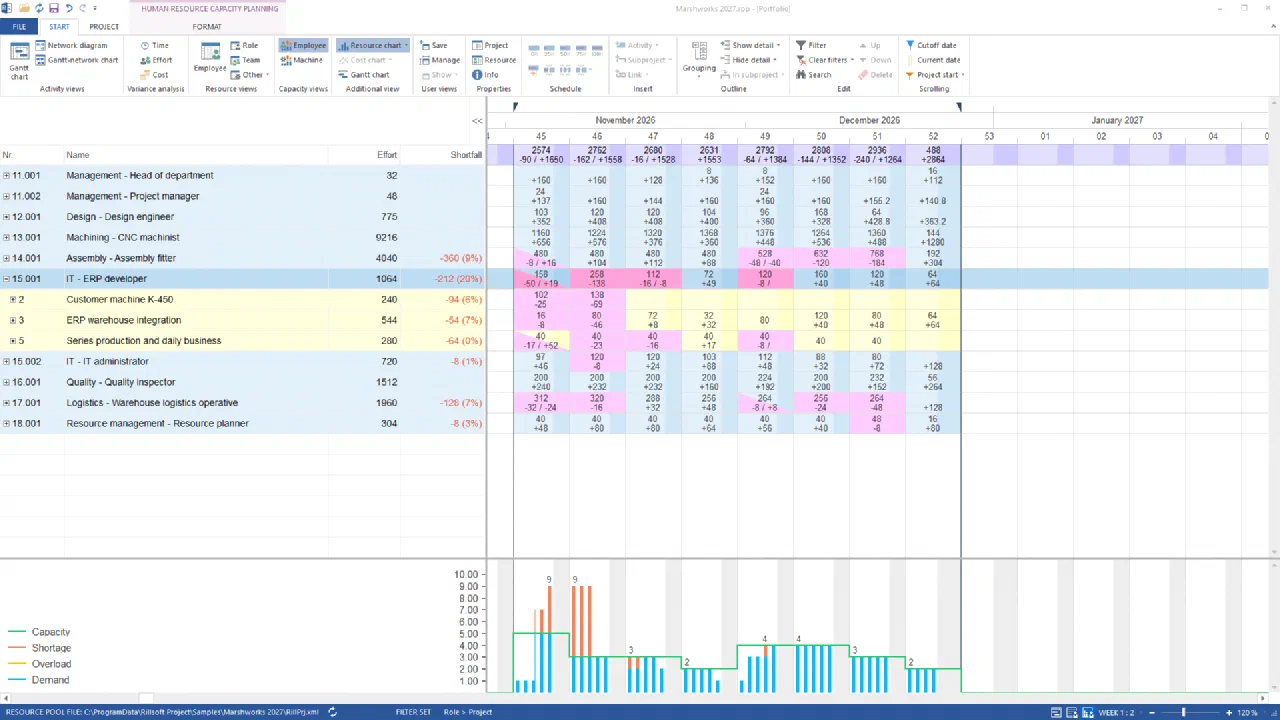
Task: Undo the last action
Action: (x=68, y=8)
